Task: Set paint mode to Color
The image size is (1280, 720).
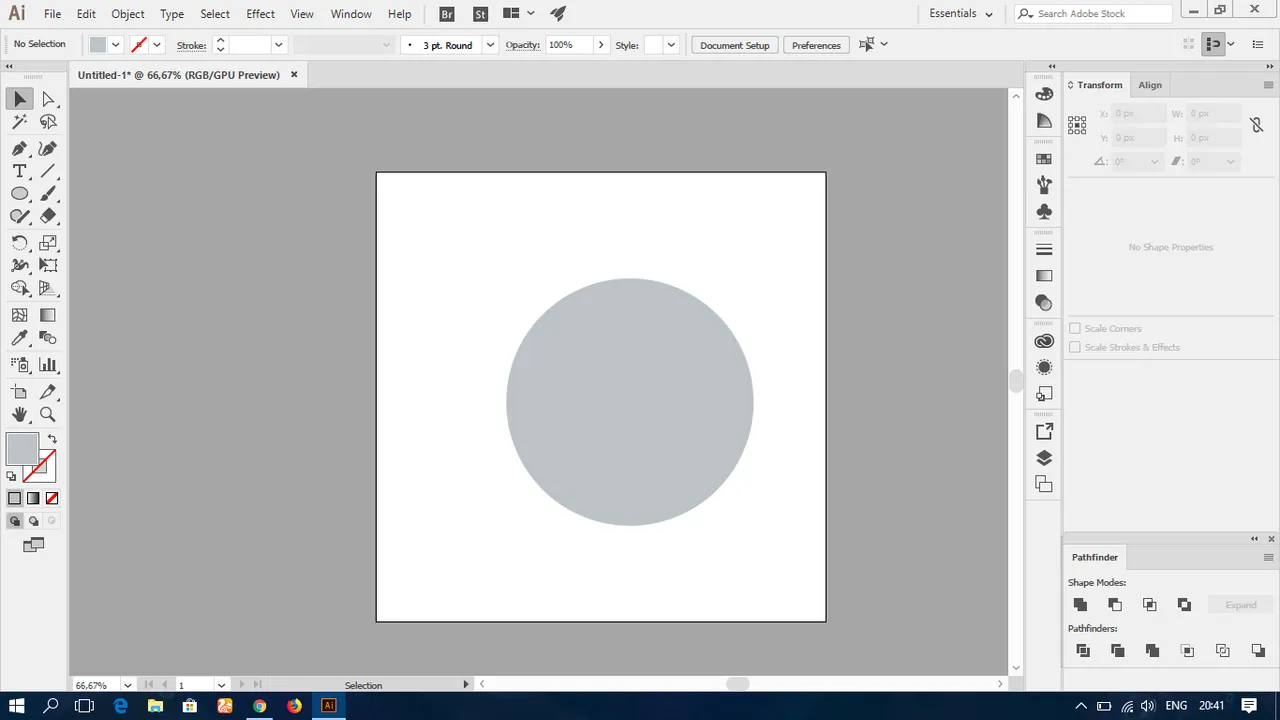Action: [14, 498]
